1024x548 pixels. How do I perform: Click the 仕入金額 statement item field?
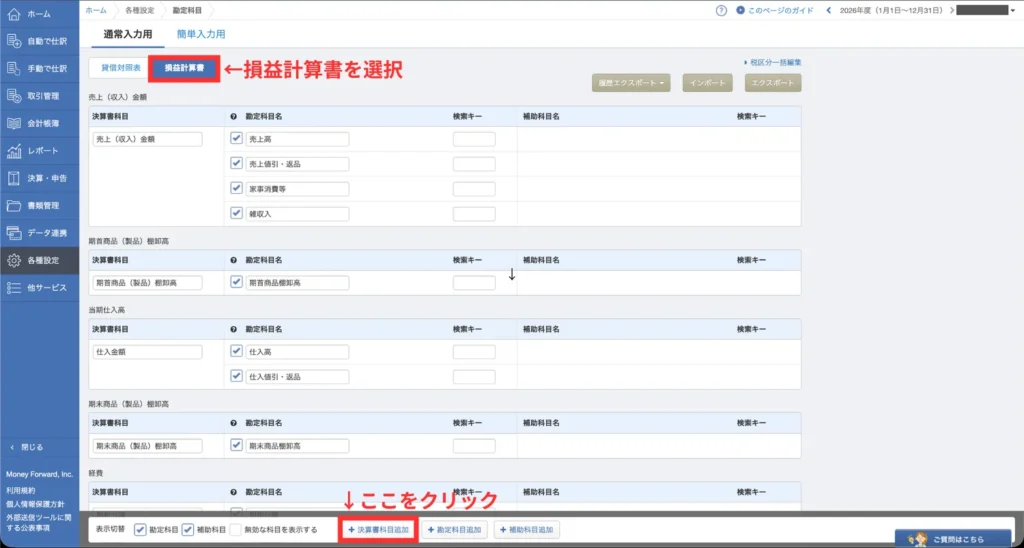point(148,352)
